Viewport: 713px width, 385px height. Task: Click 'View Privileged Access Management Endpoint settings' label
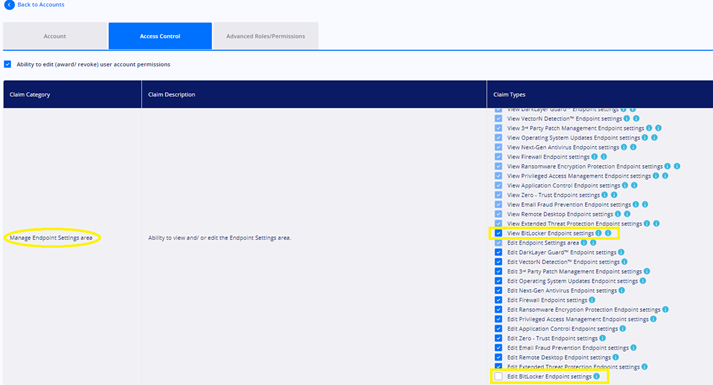tap(579, 176)
